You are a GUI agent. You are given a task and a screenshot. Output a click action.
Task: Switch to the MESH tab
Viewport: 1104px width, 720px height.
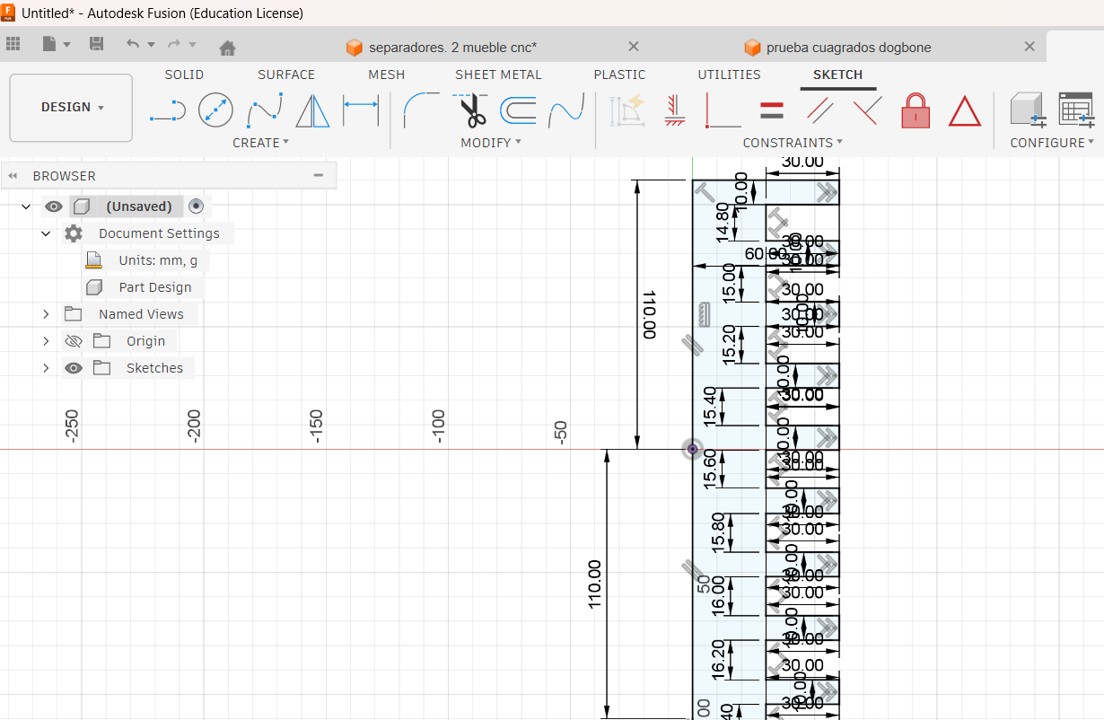click(387, 75)
